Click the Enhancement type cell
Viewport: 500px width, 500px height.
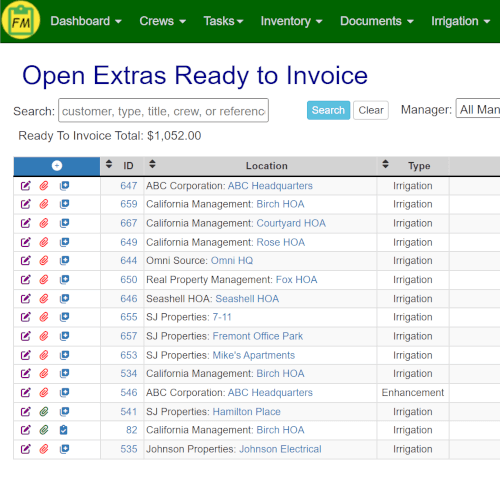coord(413,392)
